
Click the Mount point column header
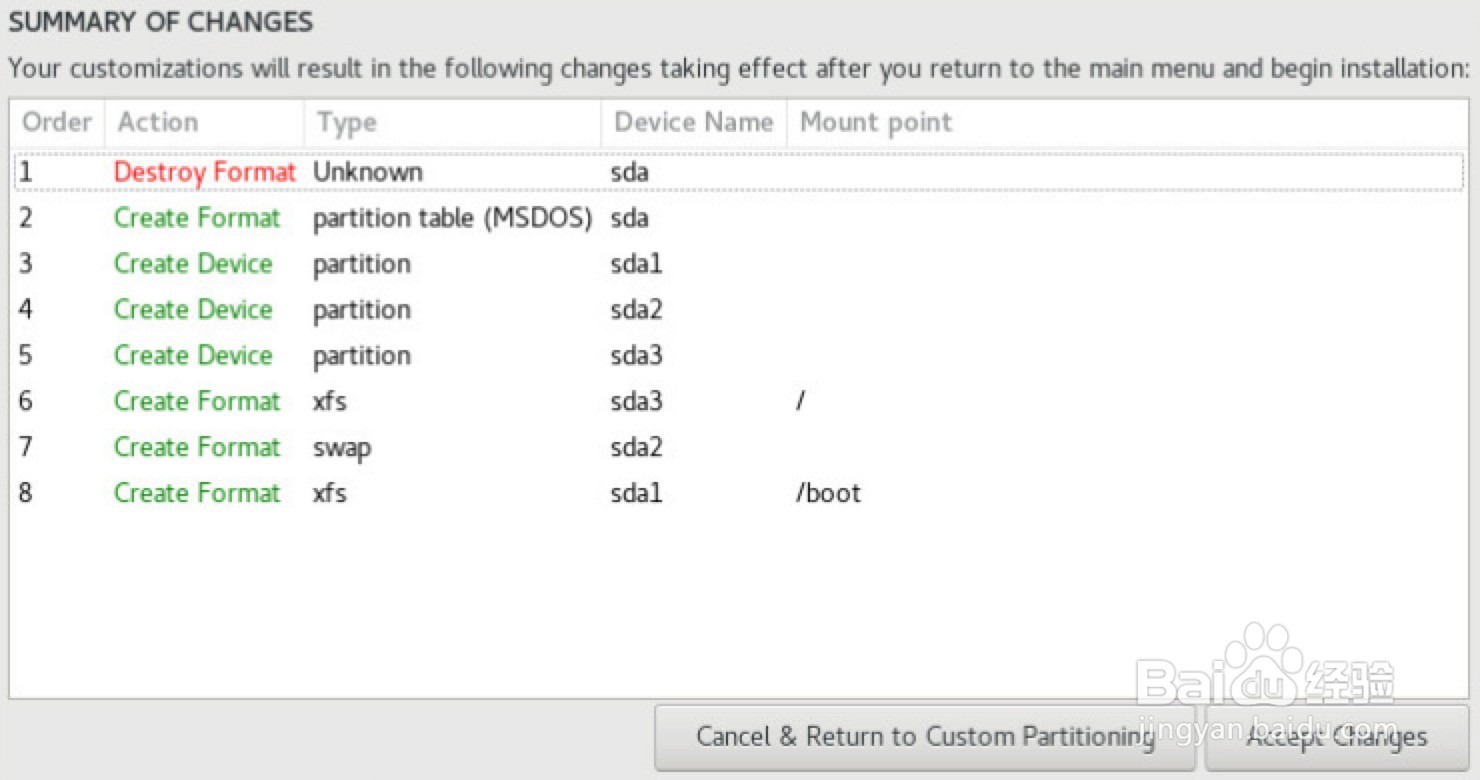876,122
